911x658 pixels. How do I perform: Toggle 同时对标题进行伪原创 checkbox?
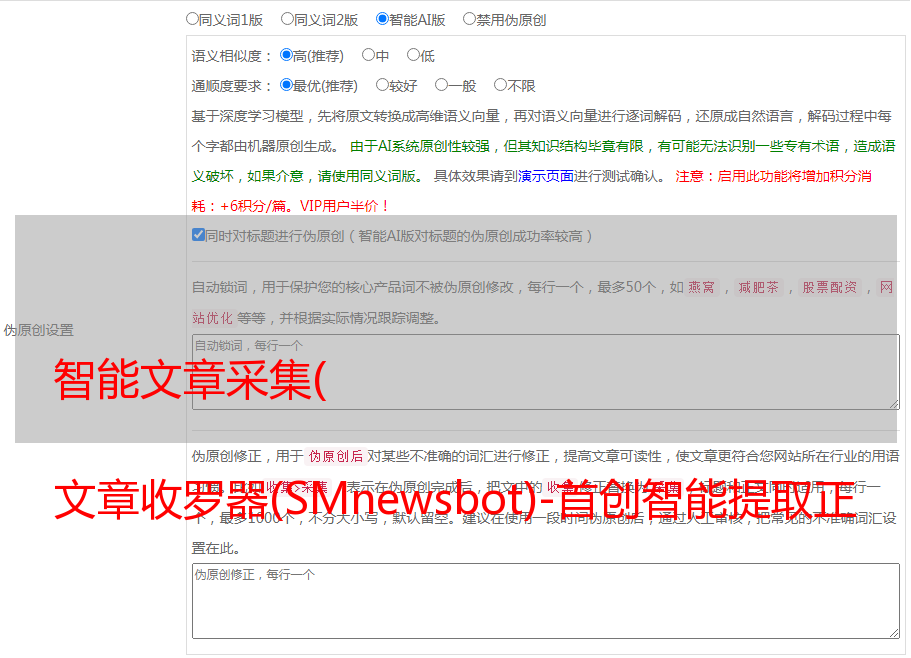click(x=198, y=235)
